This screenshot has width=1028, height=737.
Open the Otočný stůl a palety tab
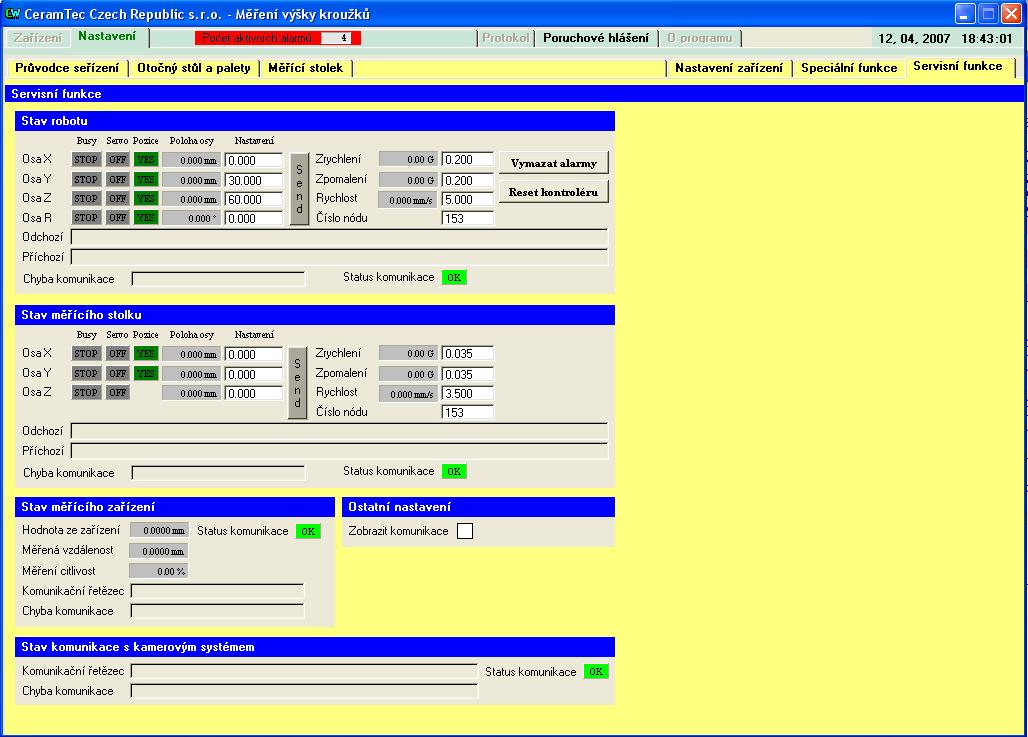[193, 68]
